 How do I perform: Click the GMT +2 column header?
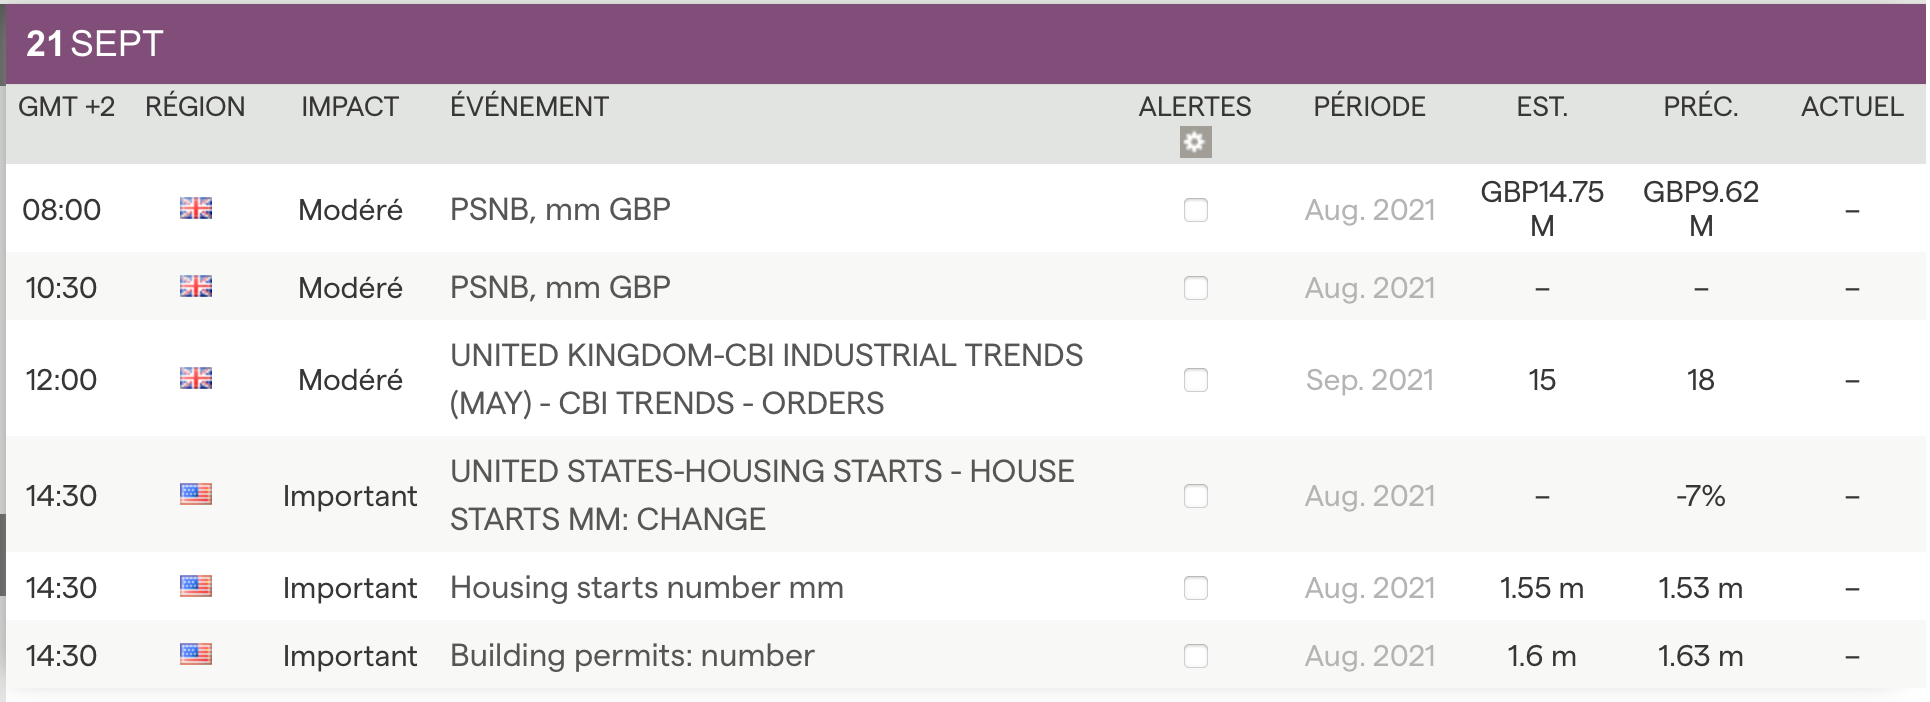[x=66, y=107]
